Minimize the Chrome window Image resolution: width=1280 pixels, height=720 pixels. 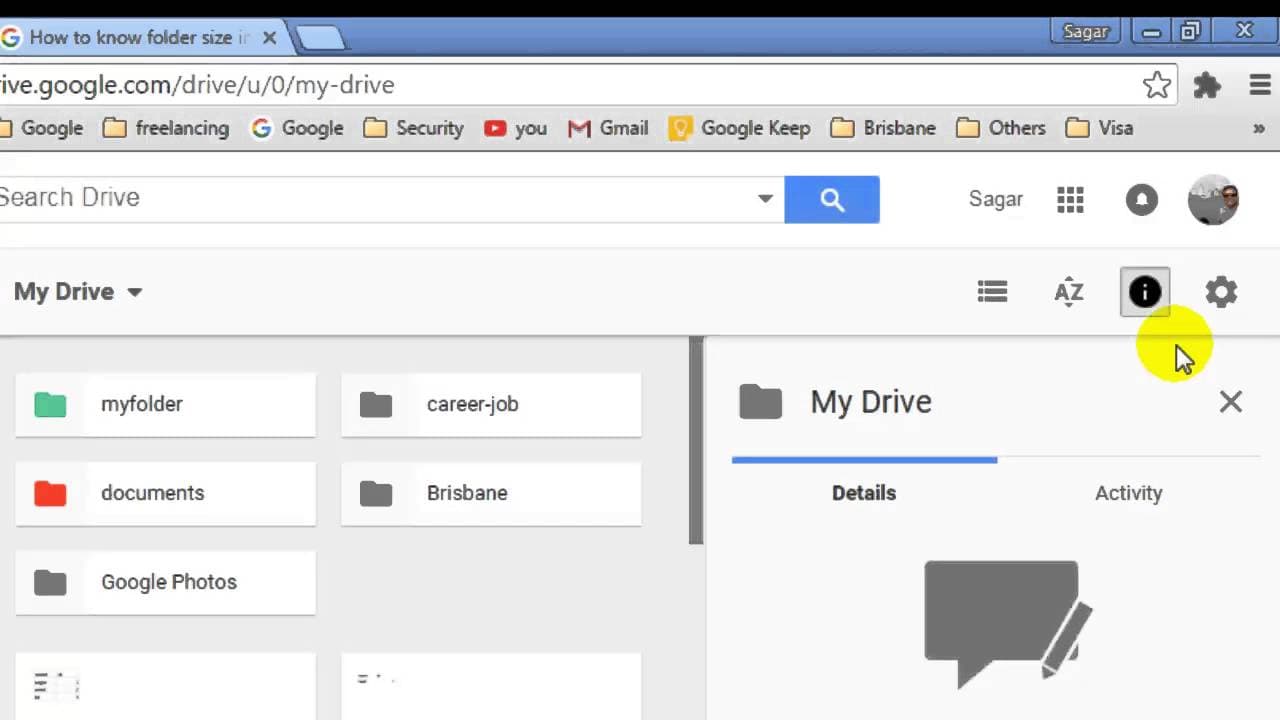1151,32
